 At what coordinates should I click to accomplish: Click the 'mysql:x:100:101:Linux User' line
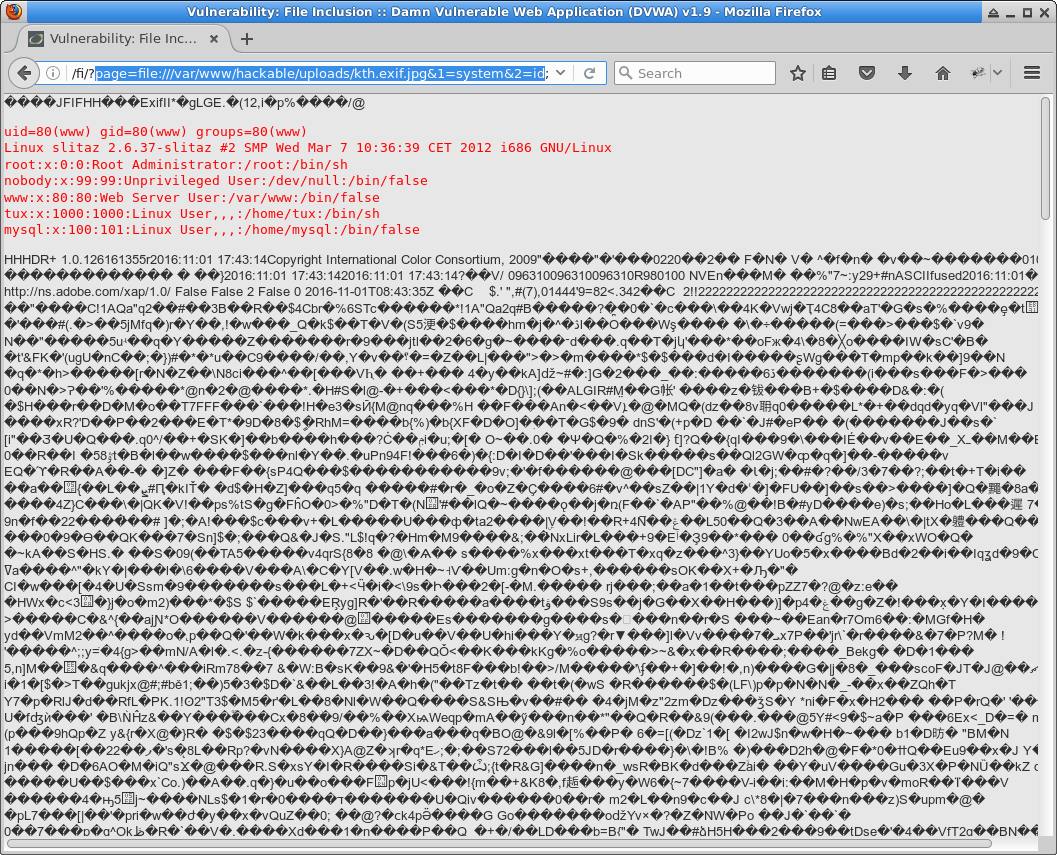point(212,230)
